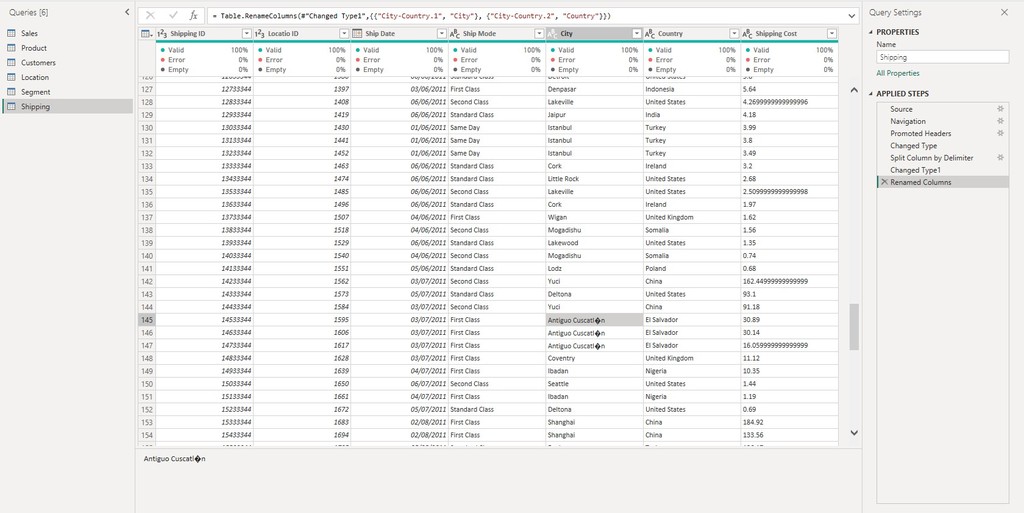This screenshot has height=513, width=1024.
Task: Click the Denpasar city cell
Action: point(594,89)
